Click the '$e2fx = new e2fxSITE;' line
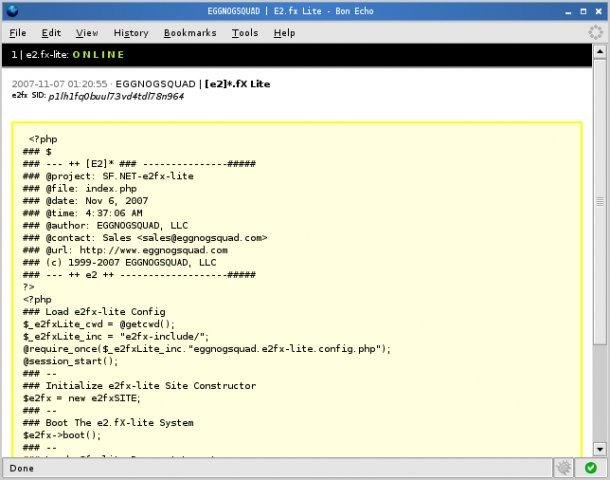The height and width of the screenshot is (480, 610). pyautogui.click(x=82, y=398)
